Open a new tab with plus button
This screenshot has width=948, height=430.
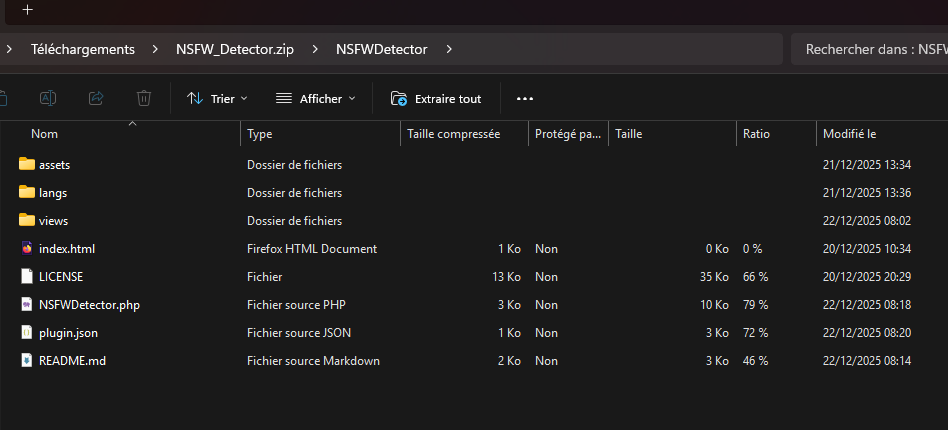pos(27,9)
